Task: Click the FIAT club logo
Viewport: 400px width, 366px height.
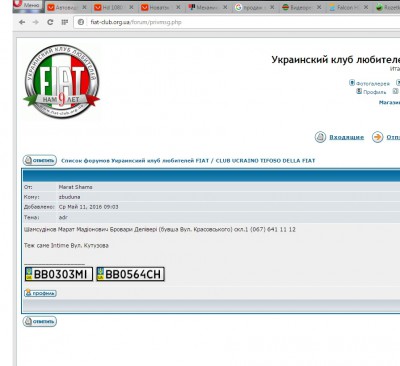Action: pyautogui.click(x=61, y=82)
